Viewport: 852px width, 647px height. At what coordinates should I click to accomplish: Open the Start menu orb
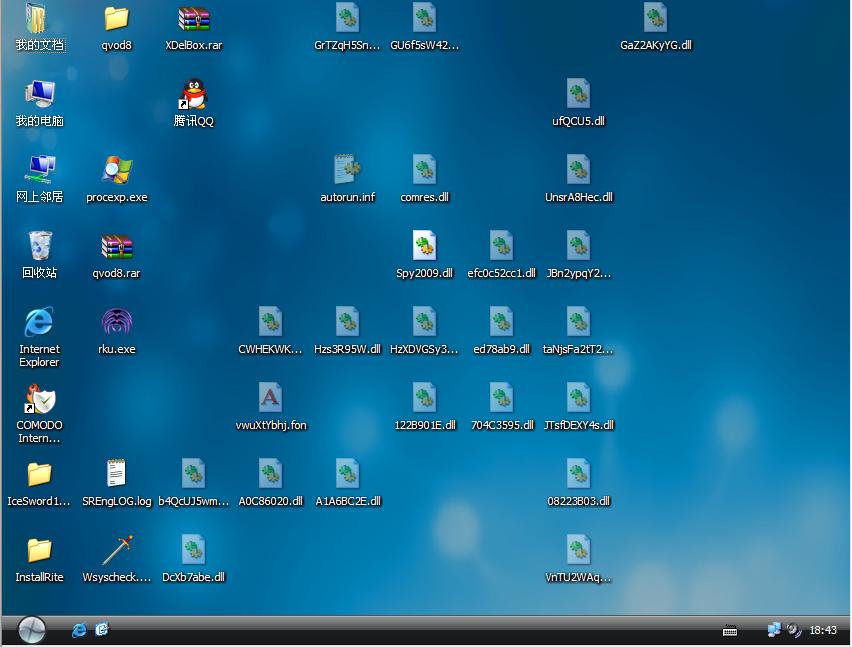(x=31, y=629)
